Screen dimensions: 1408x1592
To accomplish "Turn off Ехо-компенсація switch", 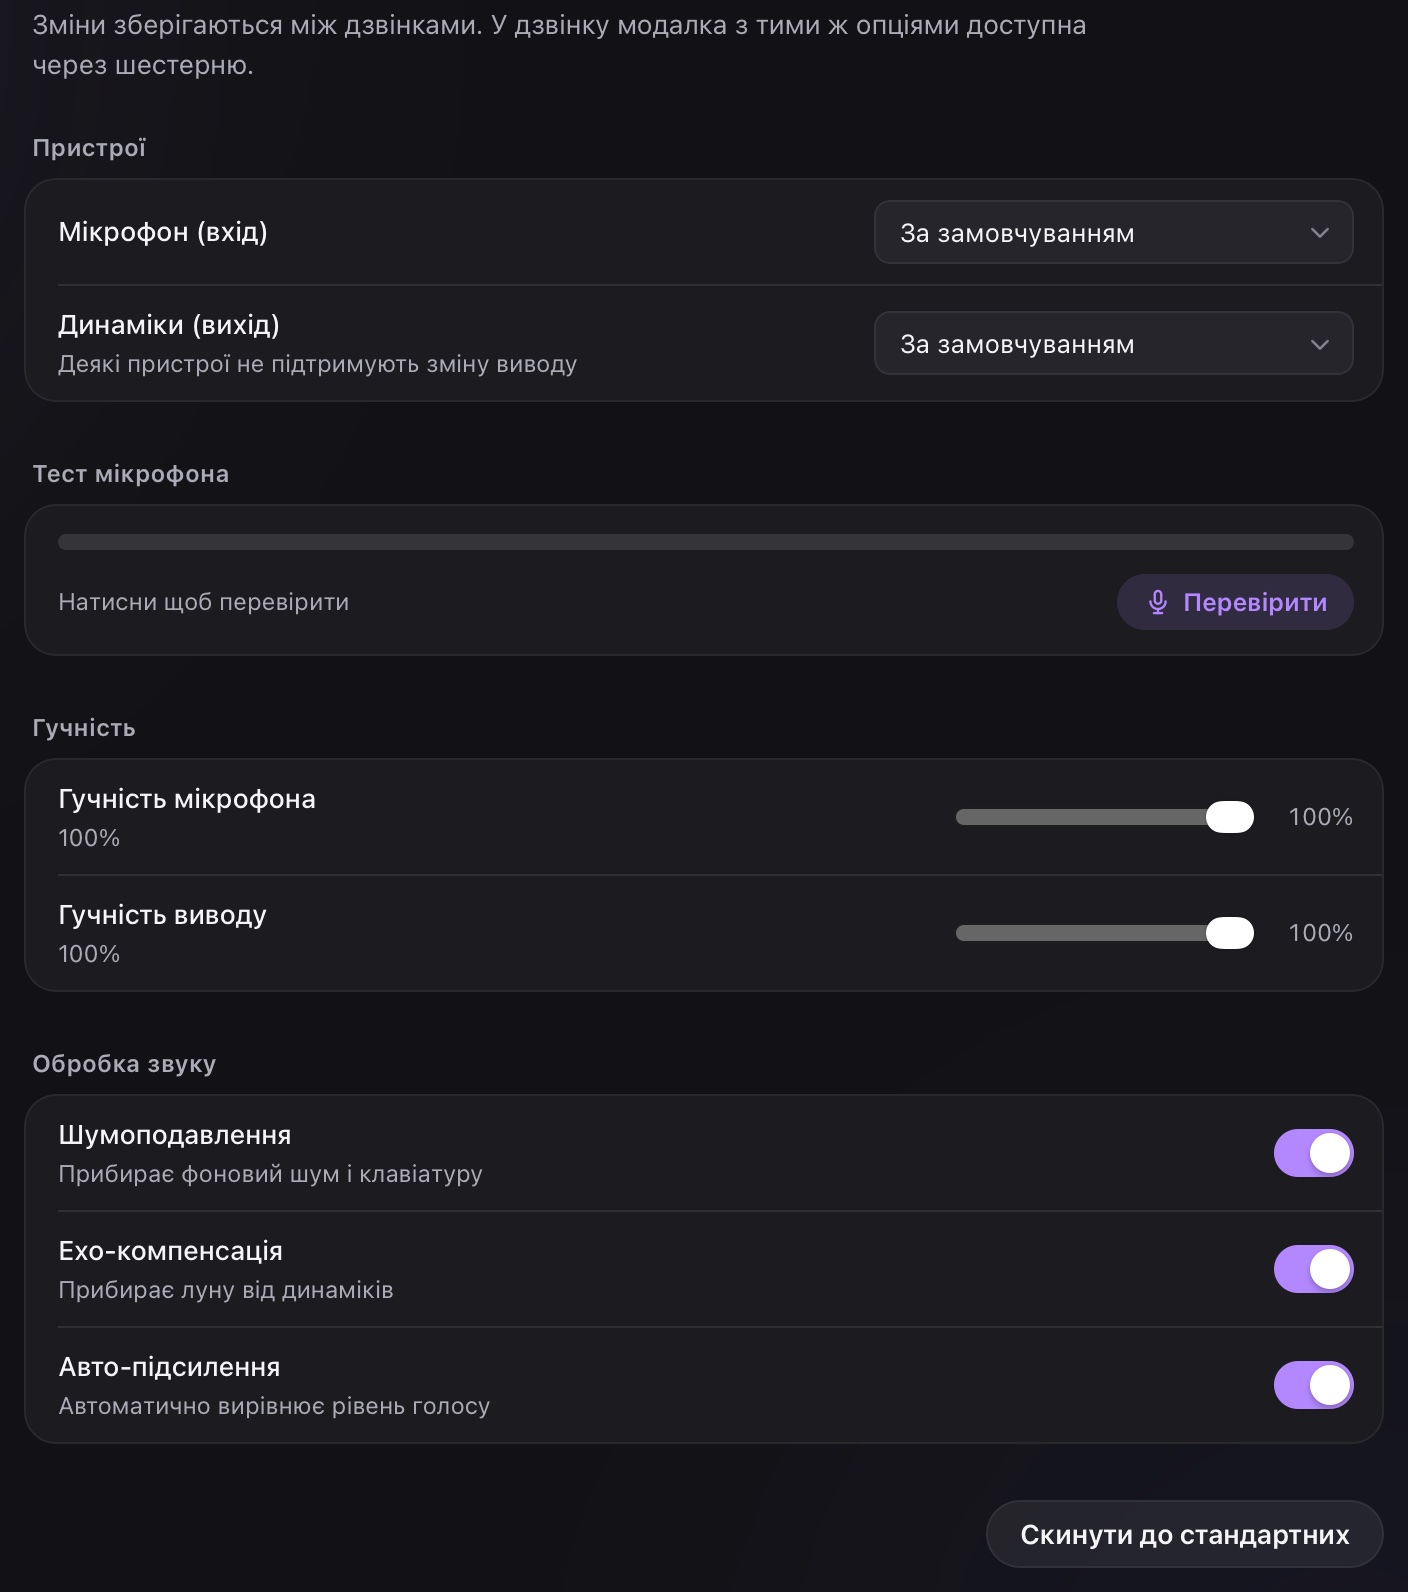I will pyautogui.click(x=1313, y=1269).
